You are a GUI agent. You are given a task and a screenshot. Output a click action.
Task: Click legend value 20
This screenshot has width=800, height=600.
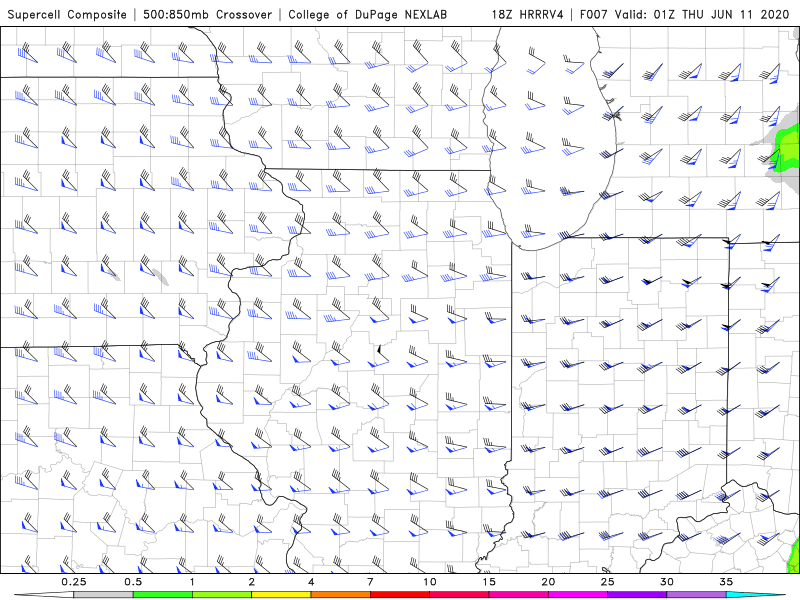pos(548,582)
